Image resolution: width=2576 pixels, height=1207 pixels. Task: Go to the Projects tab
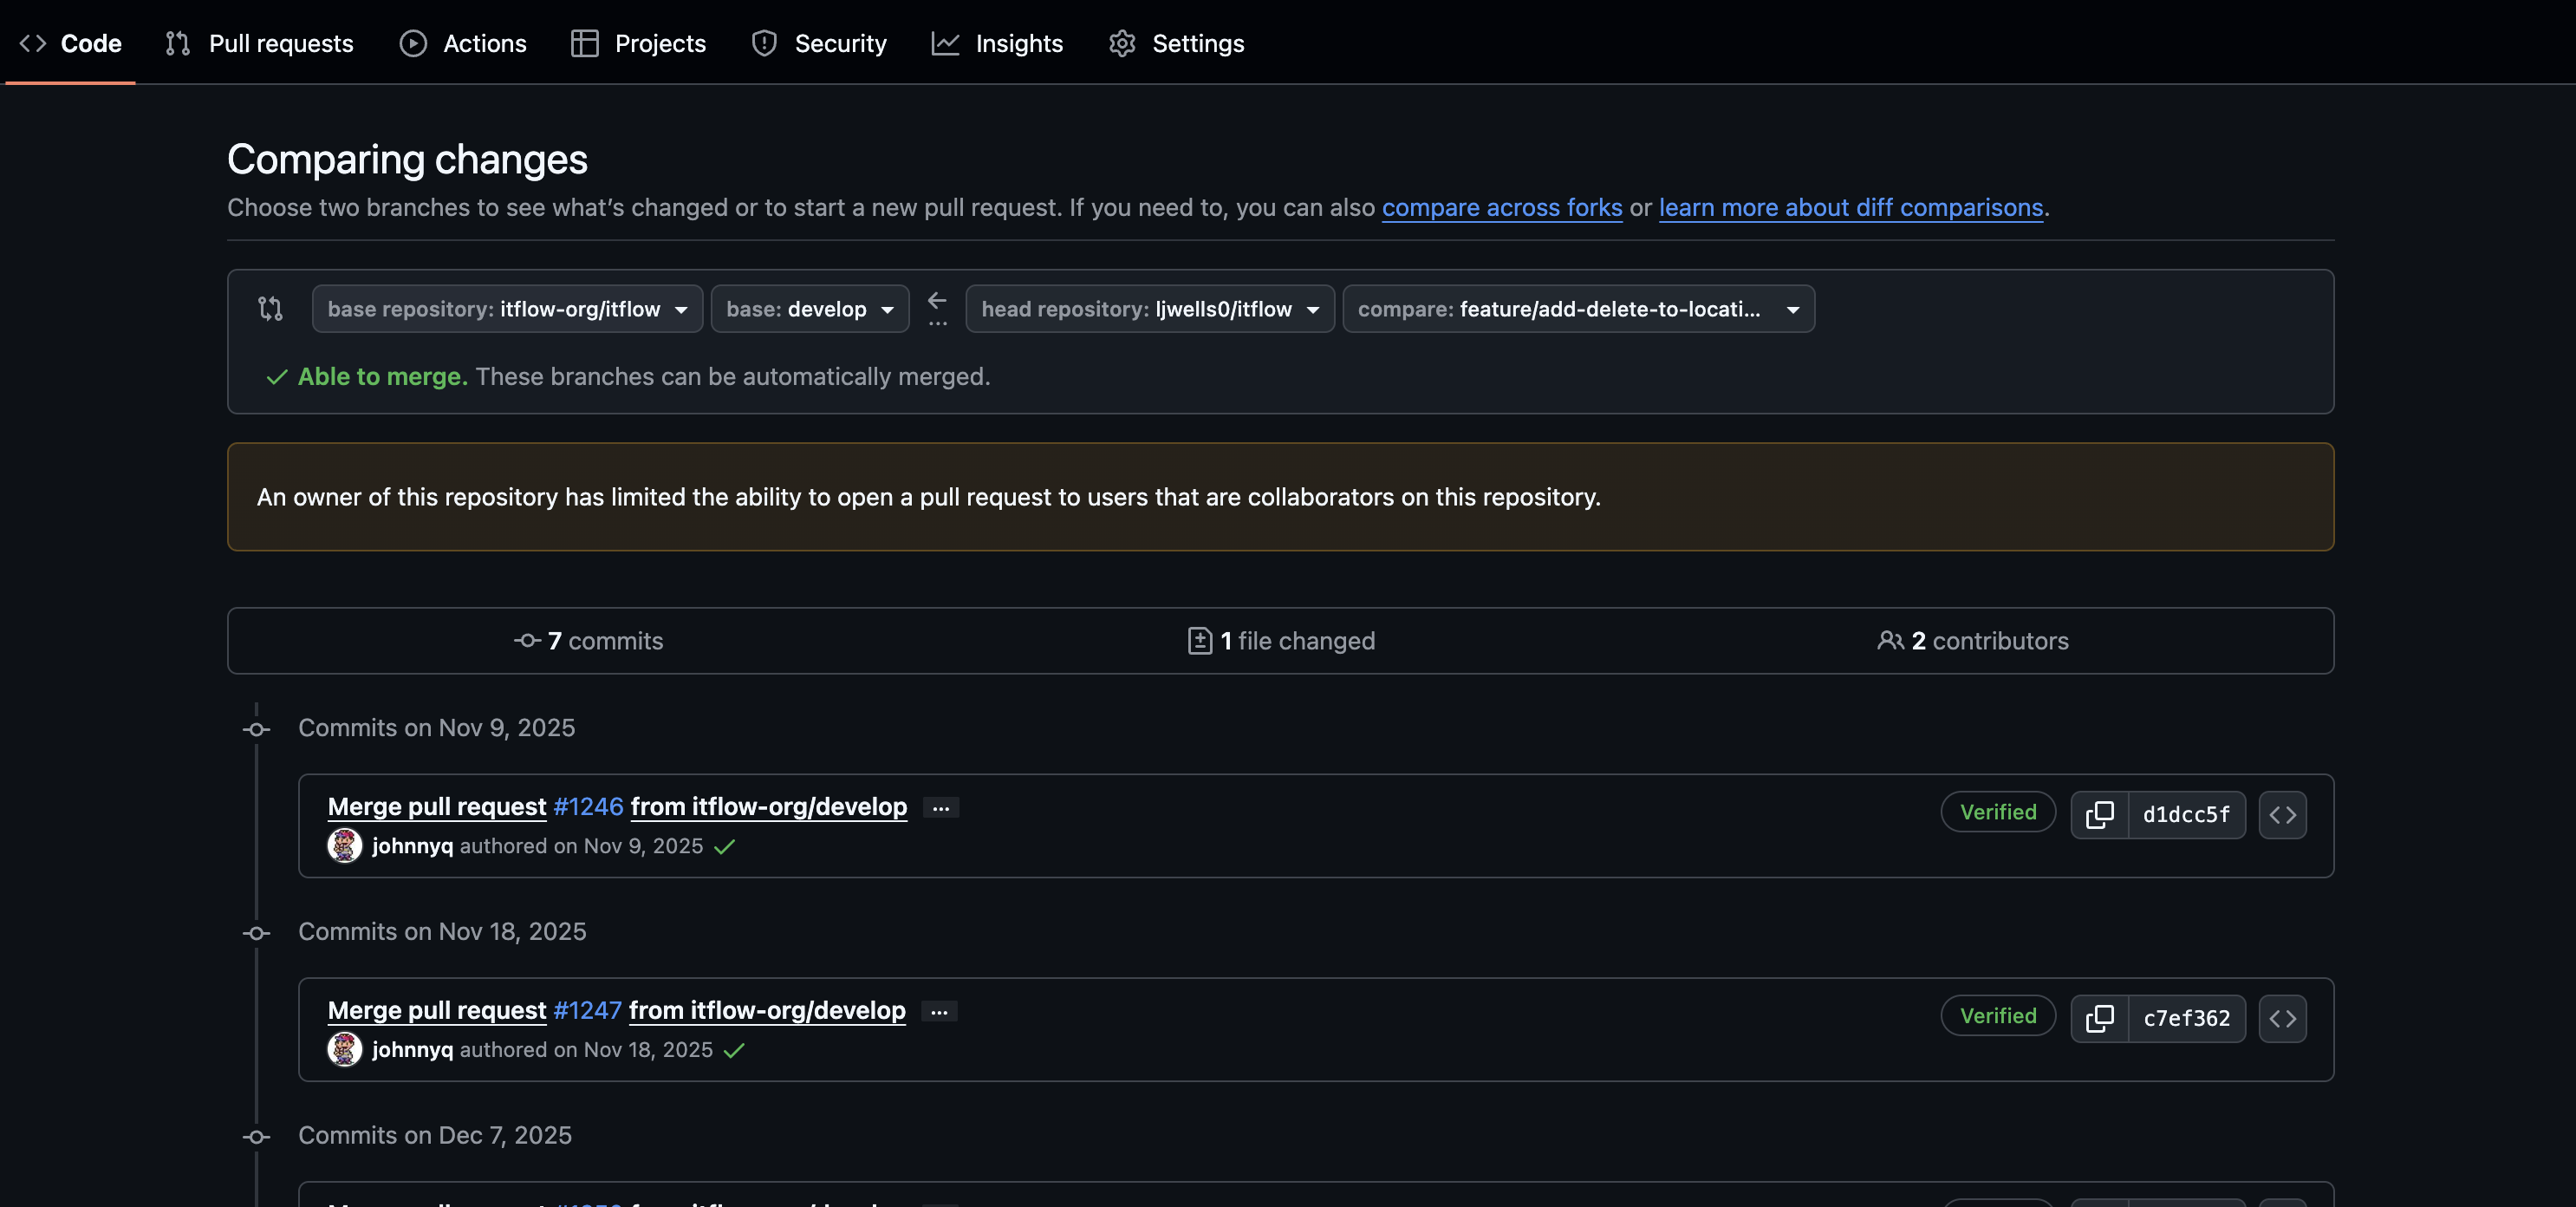[x=638, y=43]
